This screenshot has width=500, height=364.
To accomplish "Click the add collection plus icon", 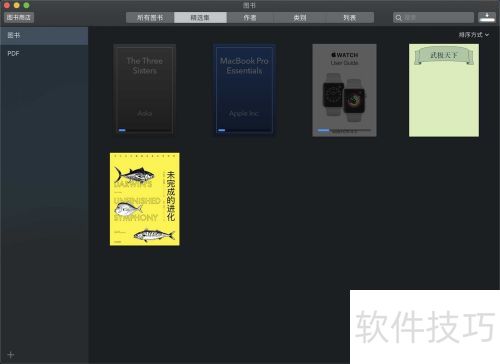I will coord(11,355).
